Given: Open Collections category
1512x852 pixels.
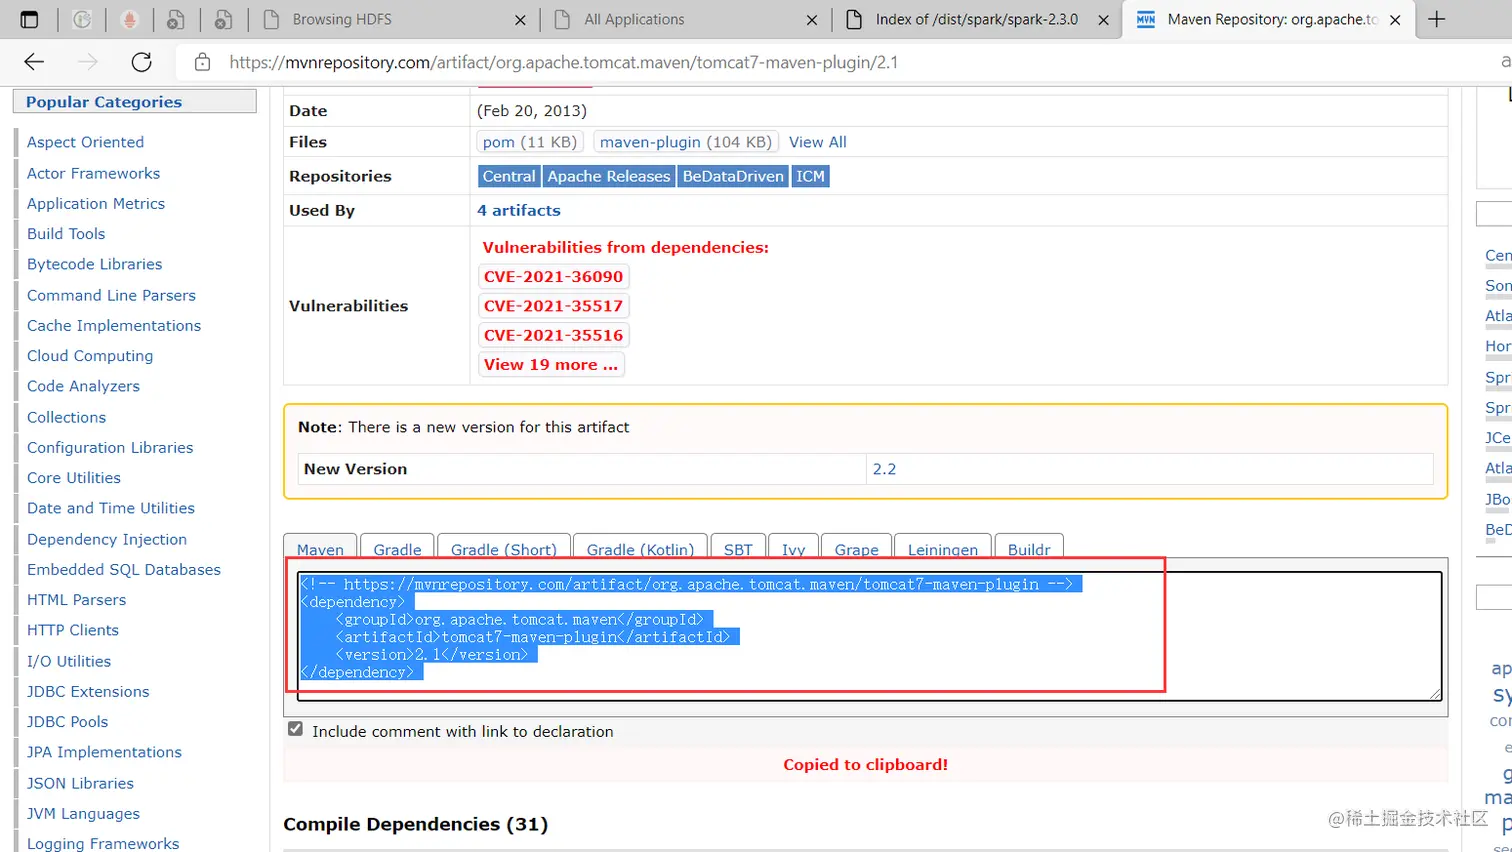Looking at the screenshot, I should coord(66,417).
